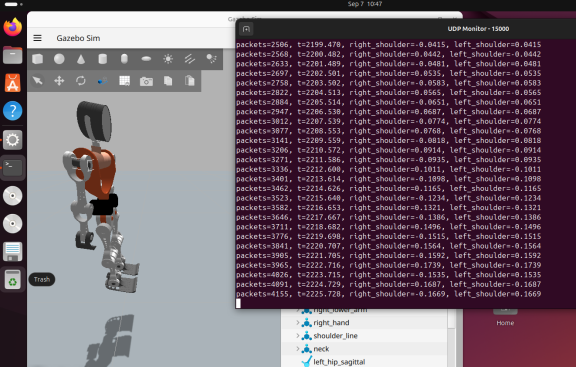
Task: Activate the select arrow mode
Action: 38,81
